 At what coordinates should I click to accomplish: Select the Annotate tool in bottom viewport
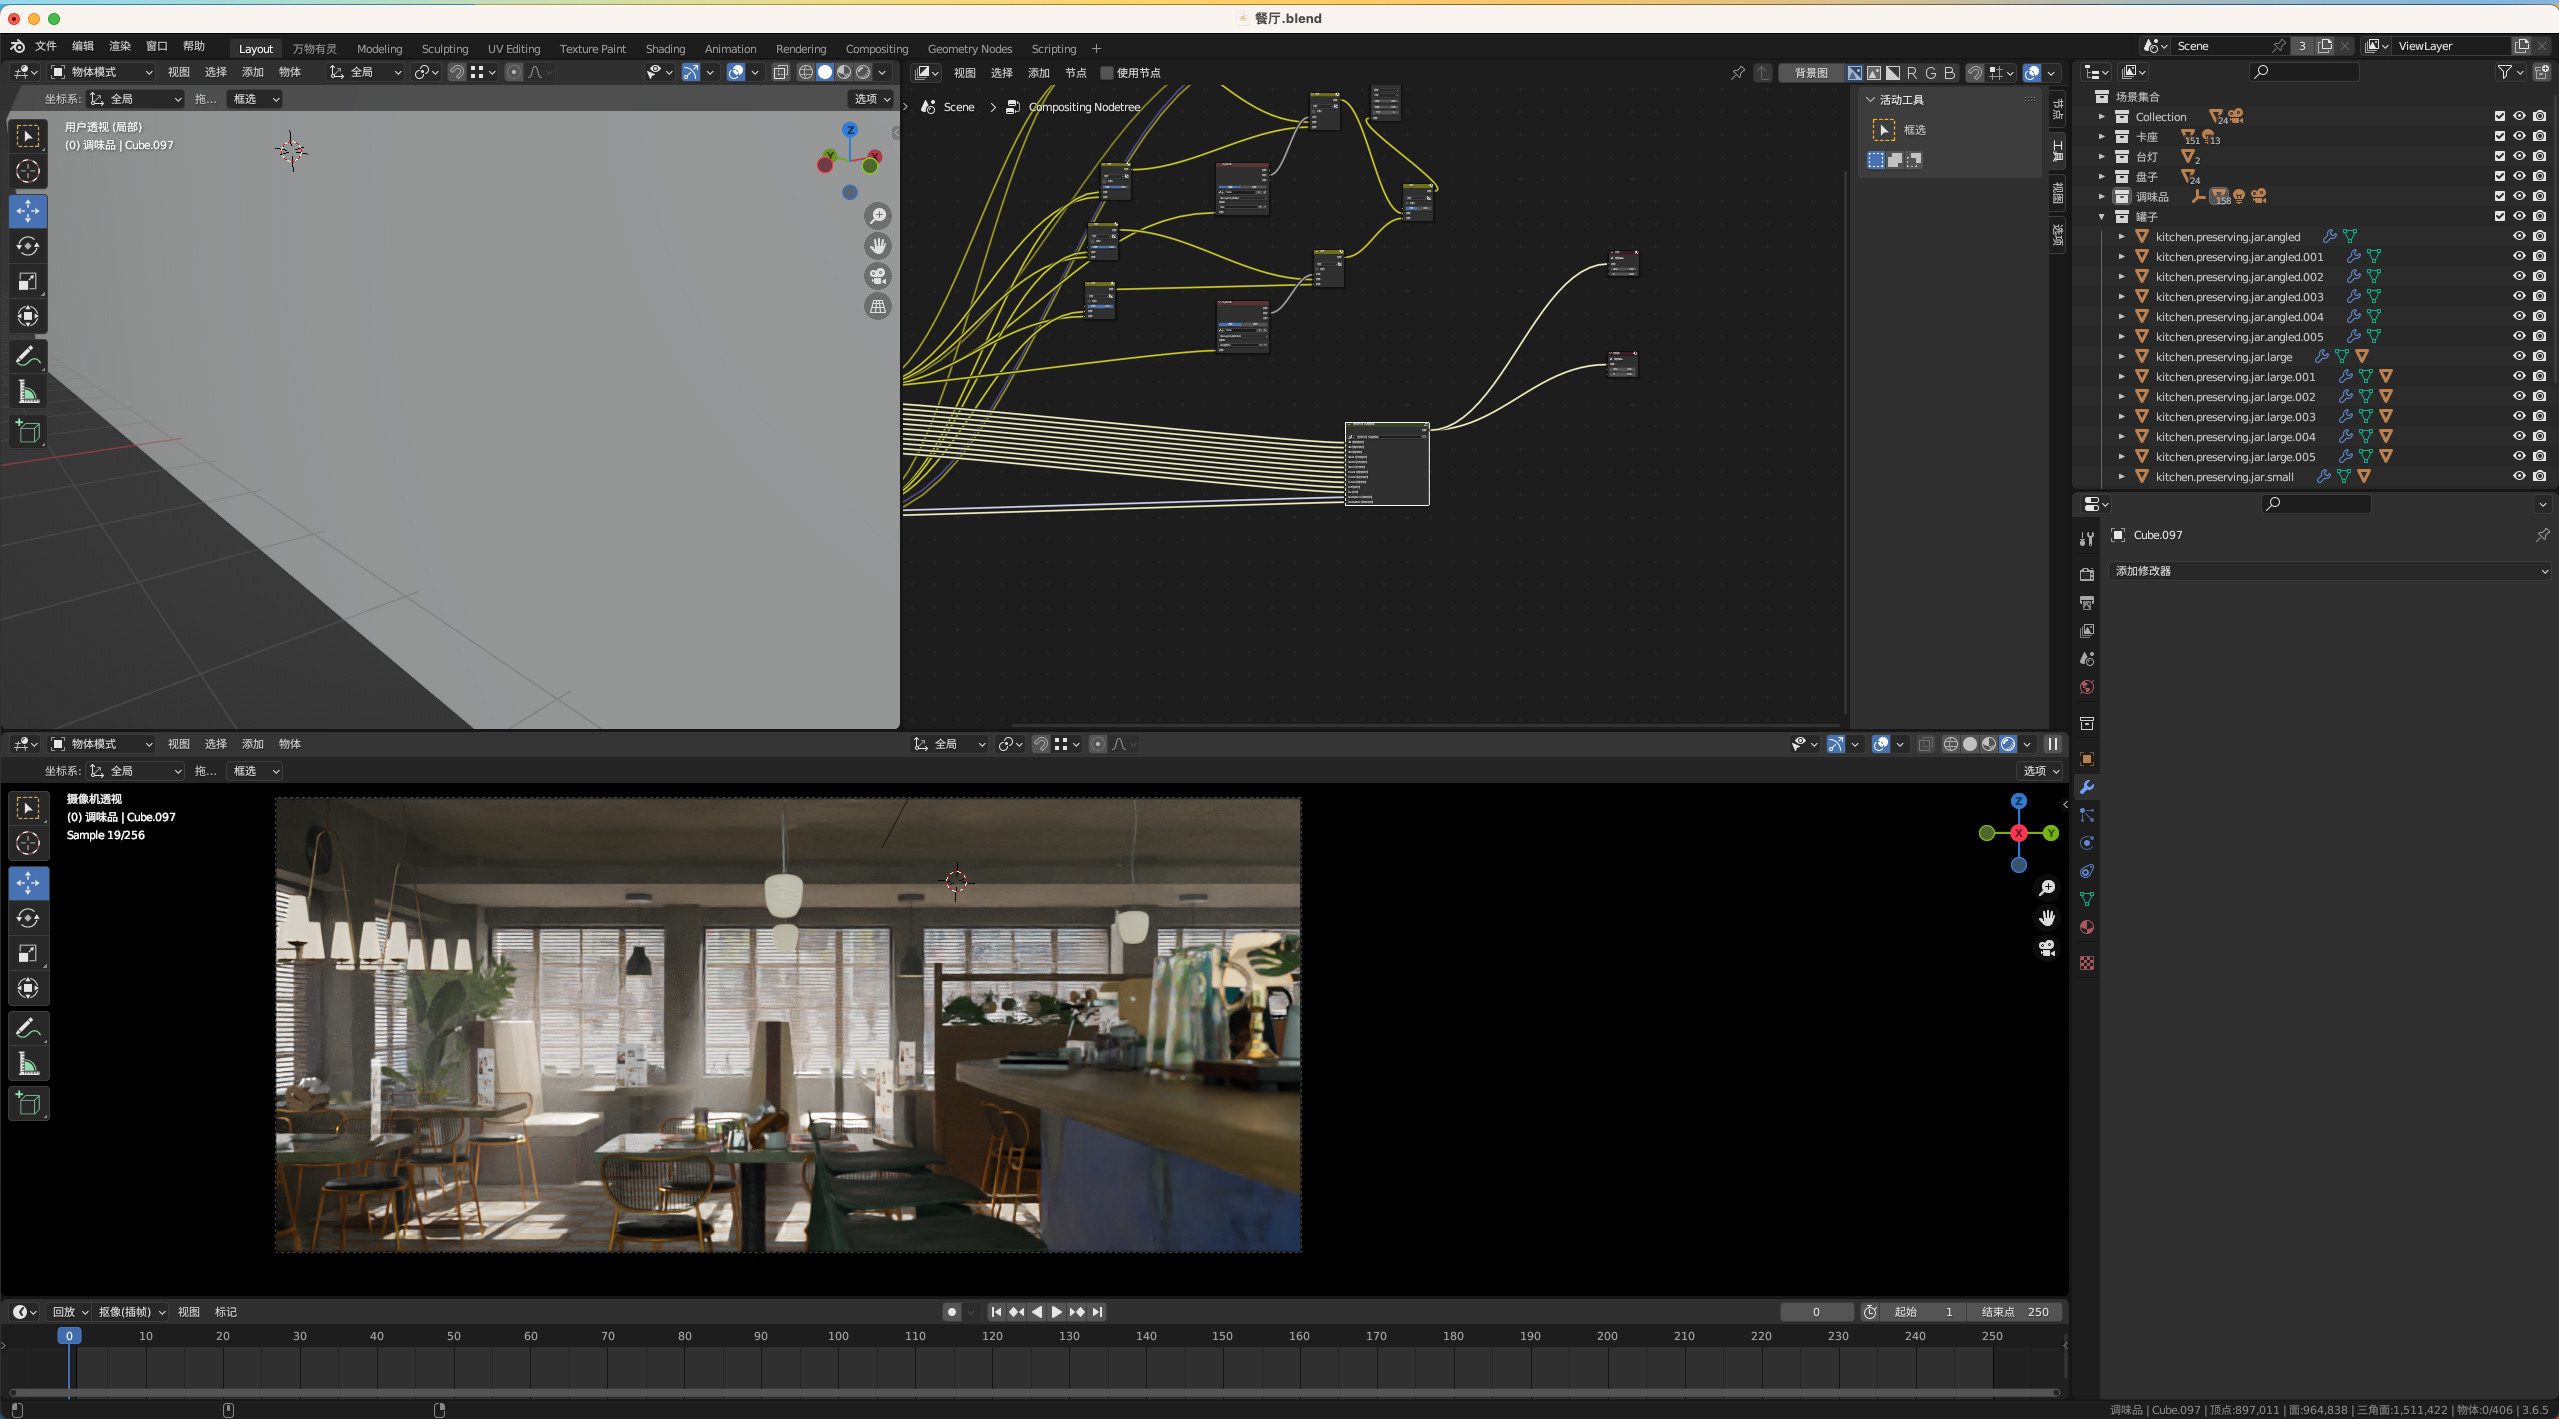(x=28, y=1028)
